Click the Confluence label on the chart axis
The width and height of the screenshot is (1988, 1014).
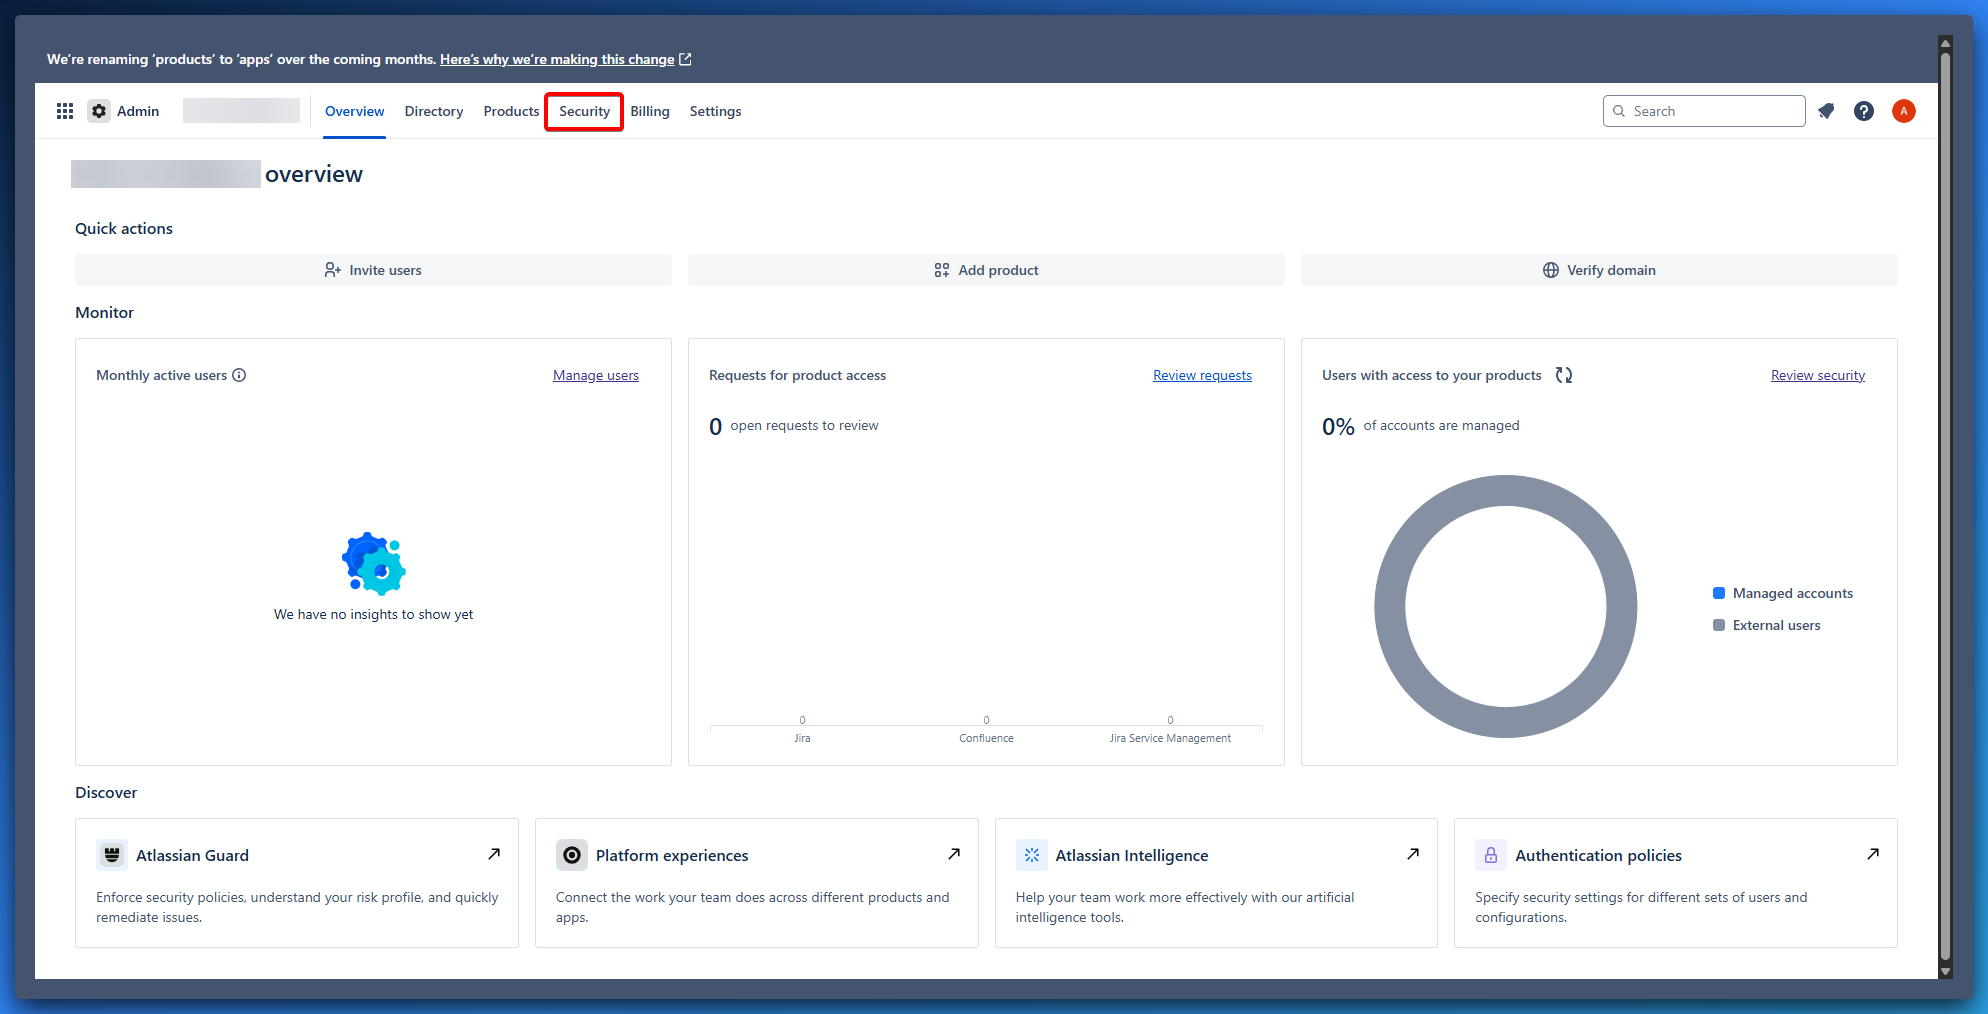click(986, 738)
